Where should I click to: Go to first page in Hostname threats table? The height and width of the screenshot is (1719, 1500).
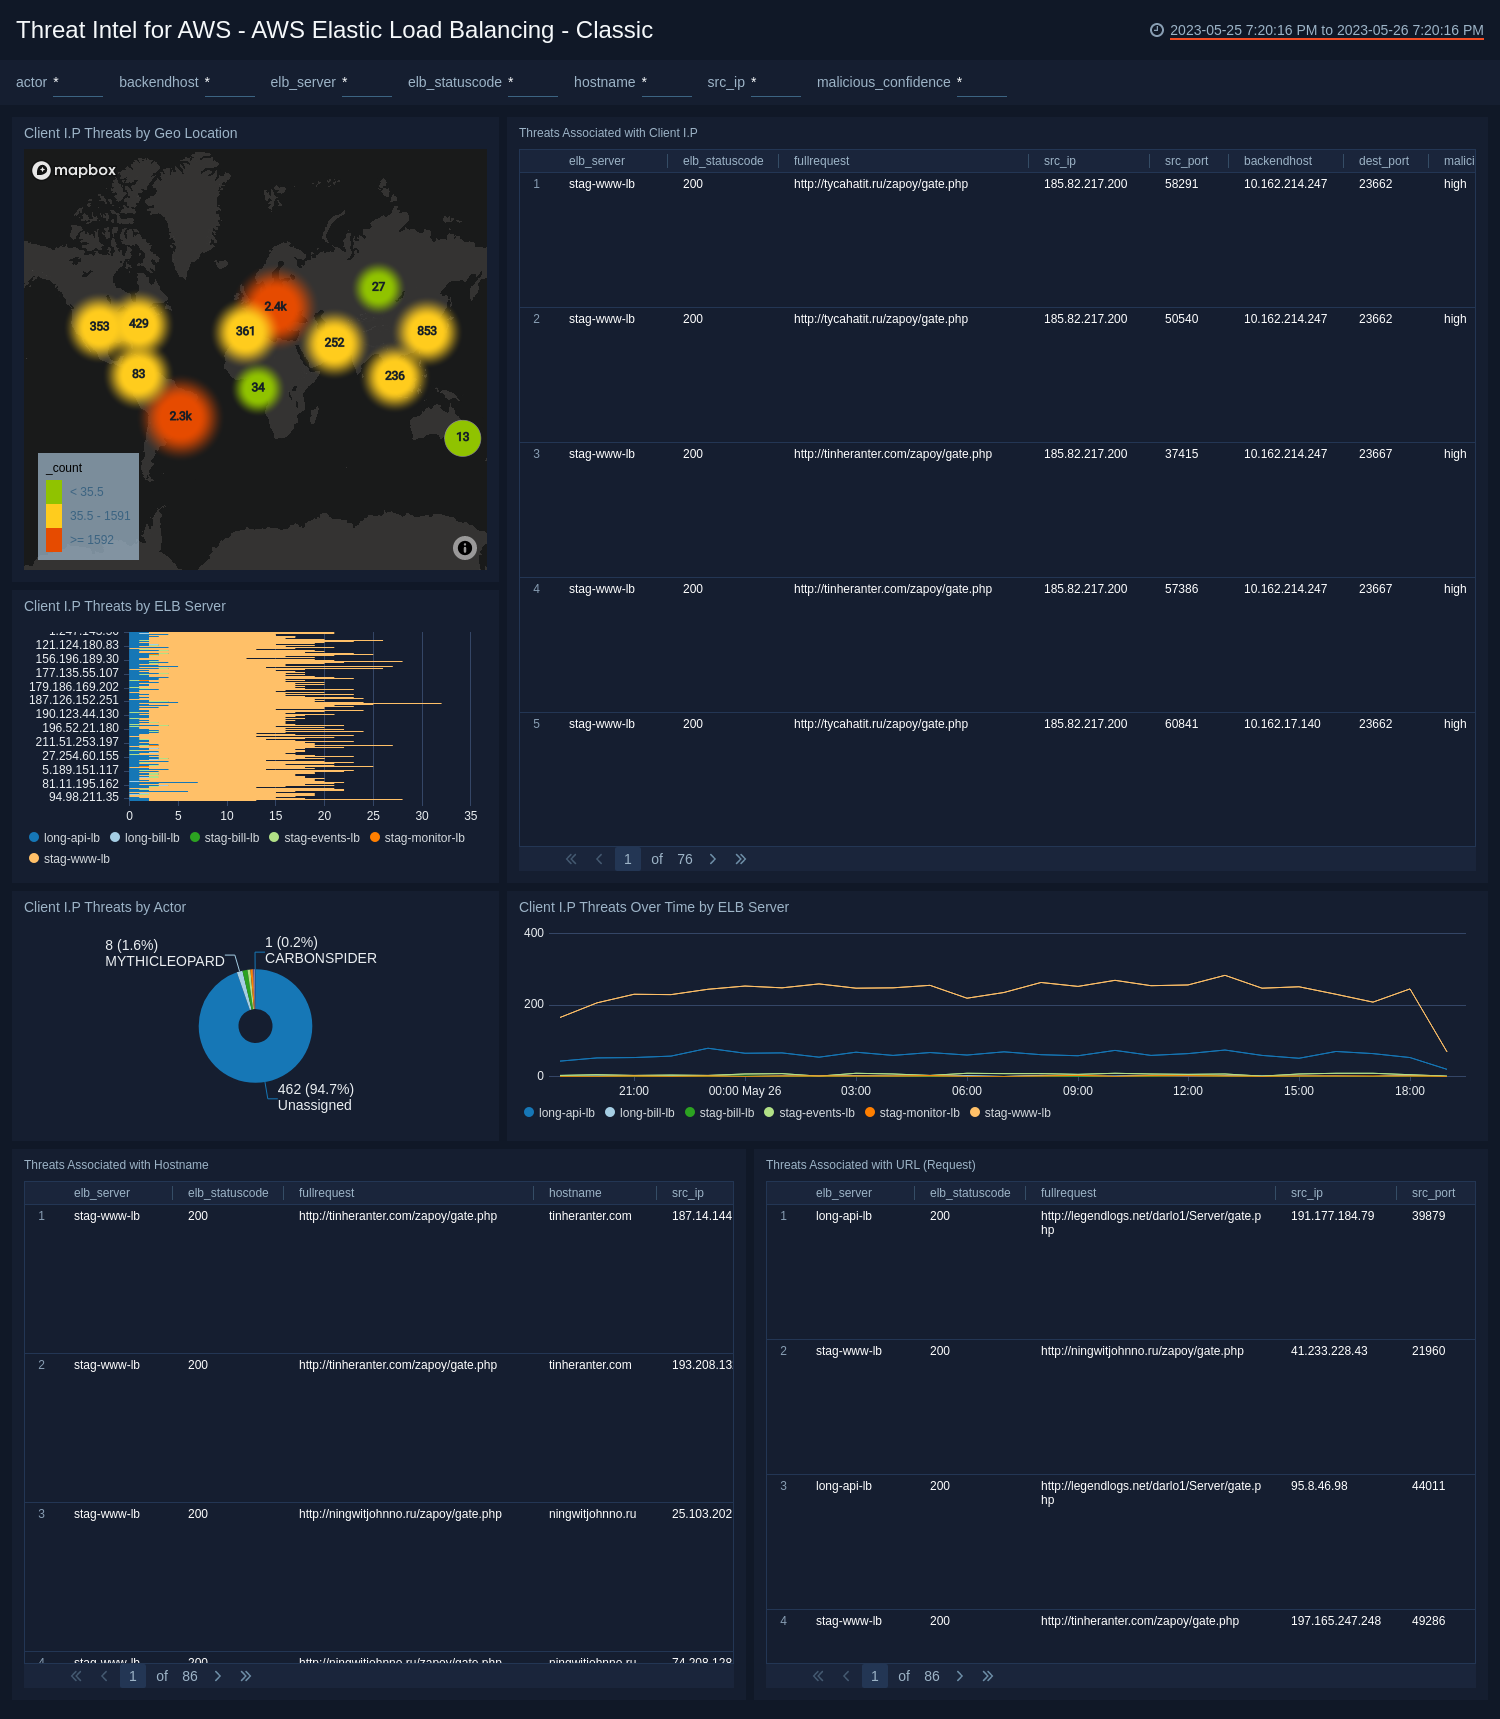pyautogui.click(x=76, y=1676)
